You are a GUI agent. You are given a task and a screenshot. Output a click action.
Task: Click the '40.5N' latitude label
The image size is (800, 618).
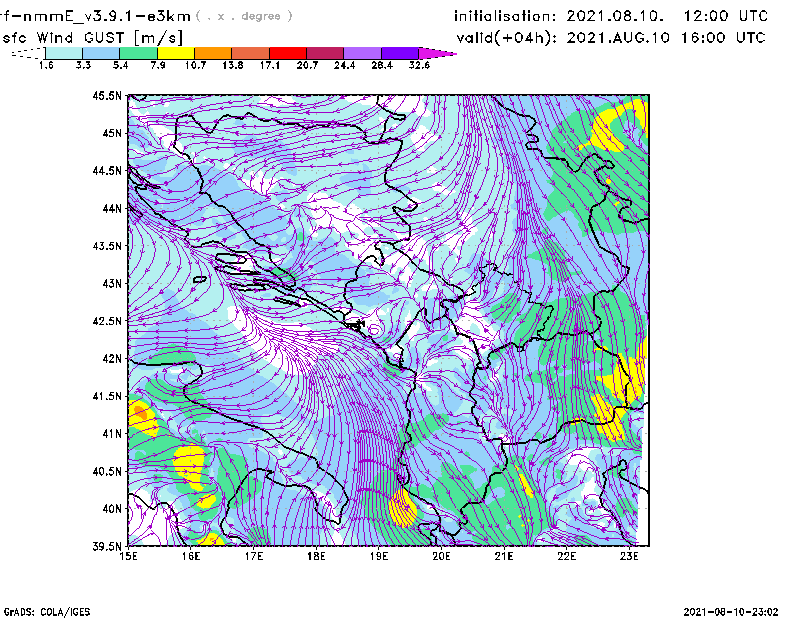pos(107,472)
